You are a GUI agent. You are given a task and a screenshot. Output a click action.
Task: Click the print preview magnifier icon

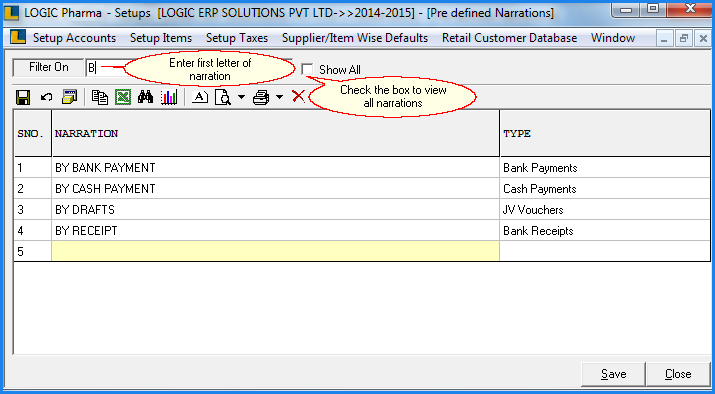[x=223, y=97]
